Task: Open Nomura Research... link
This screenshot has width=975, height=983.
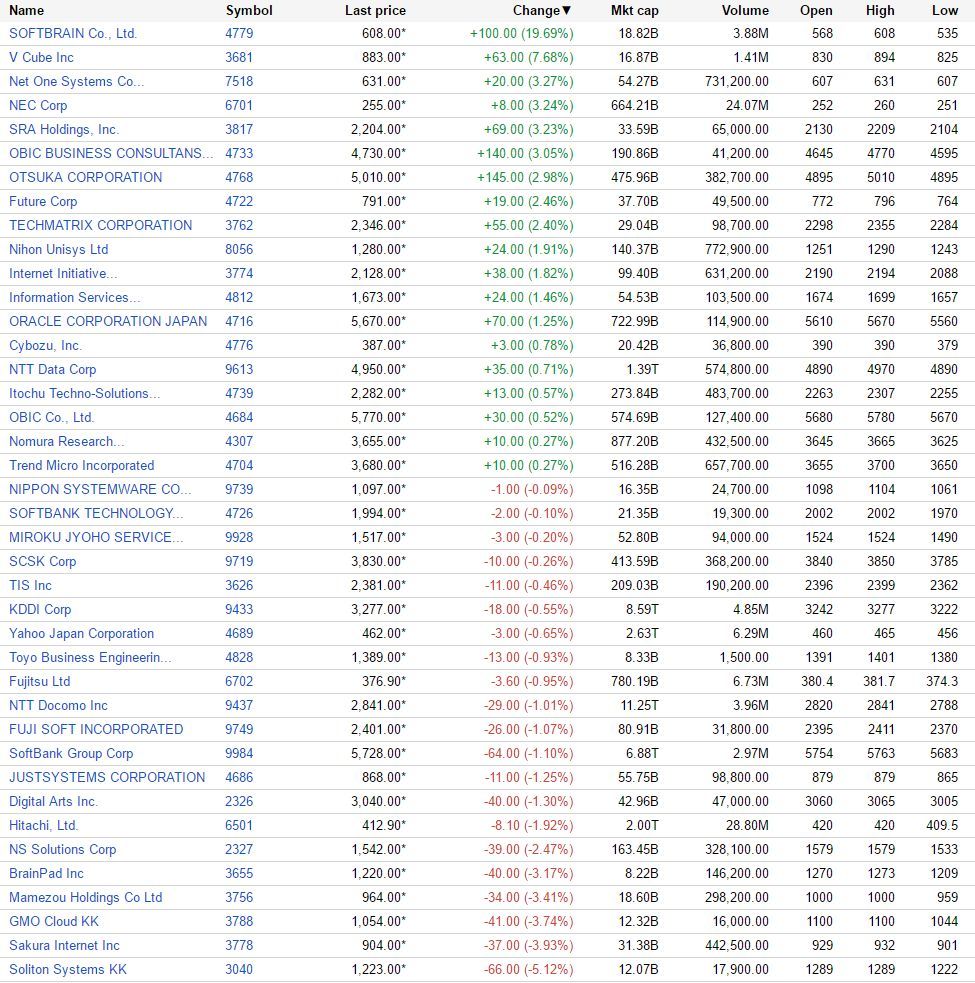Action: 66,442
